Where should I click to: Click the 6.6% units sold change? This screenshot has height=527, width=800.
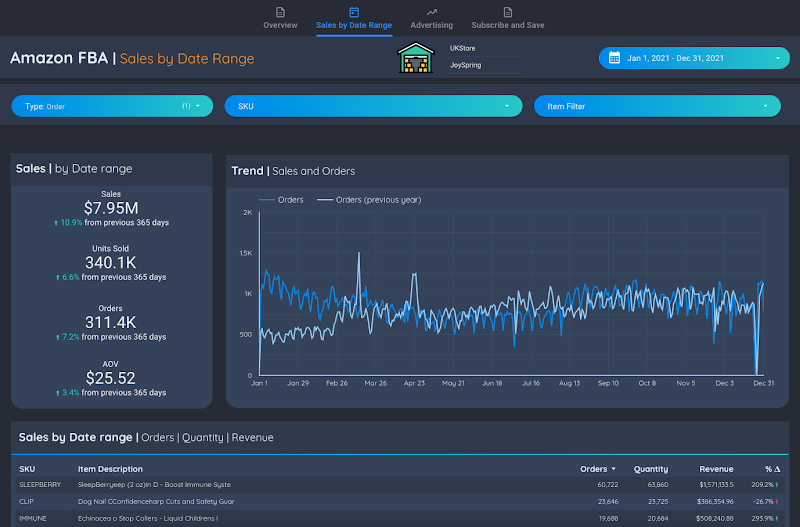point(67,277)
